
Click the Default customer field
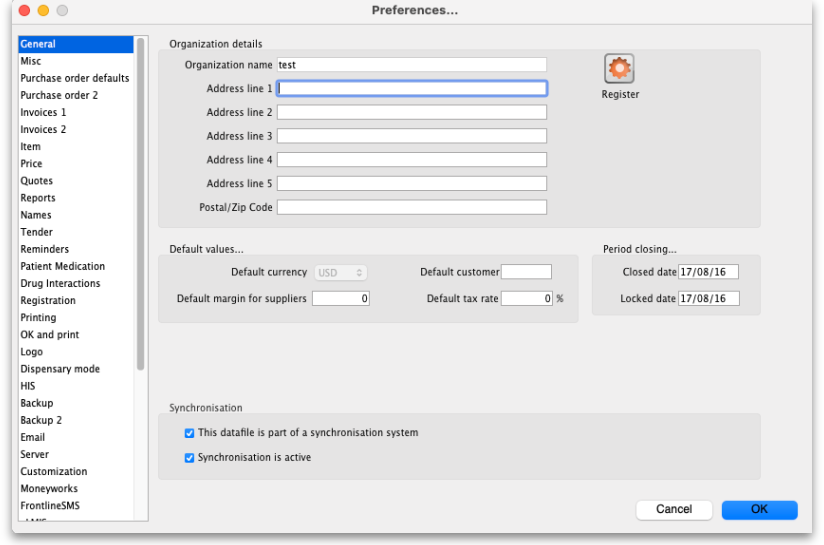click(526, 272)
